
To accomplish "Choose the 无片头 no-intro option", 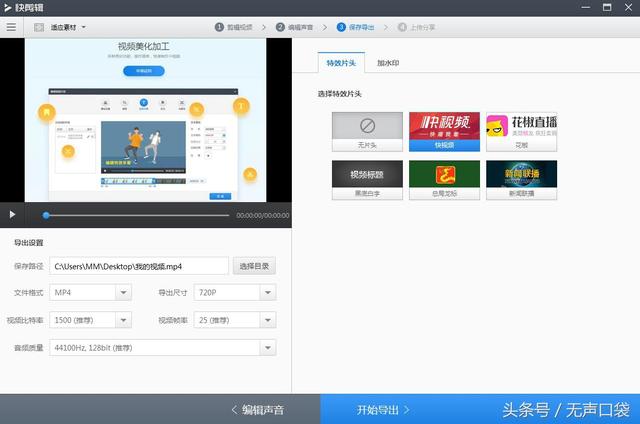I will click(367, 130).
